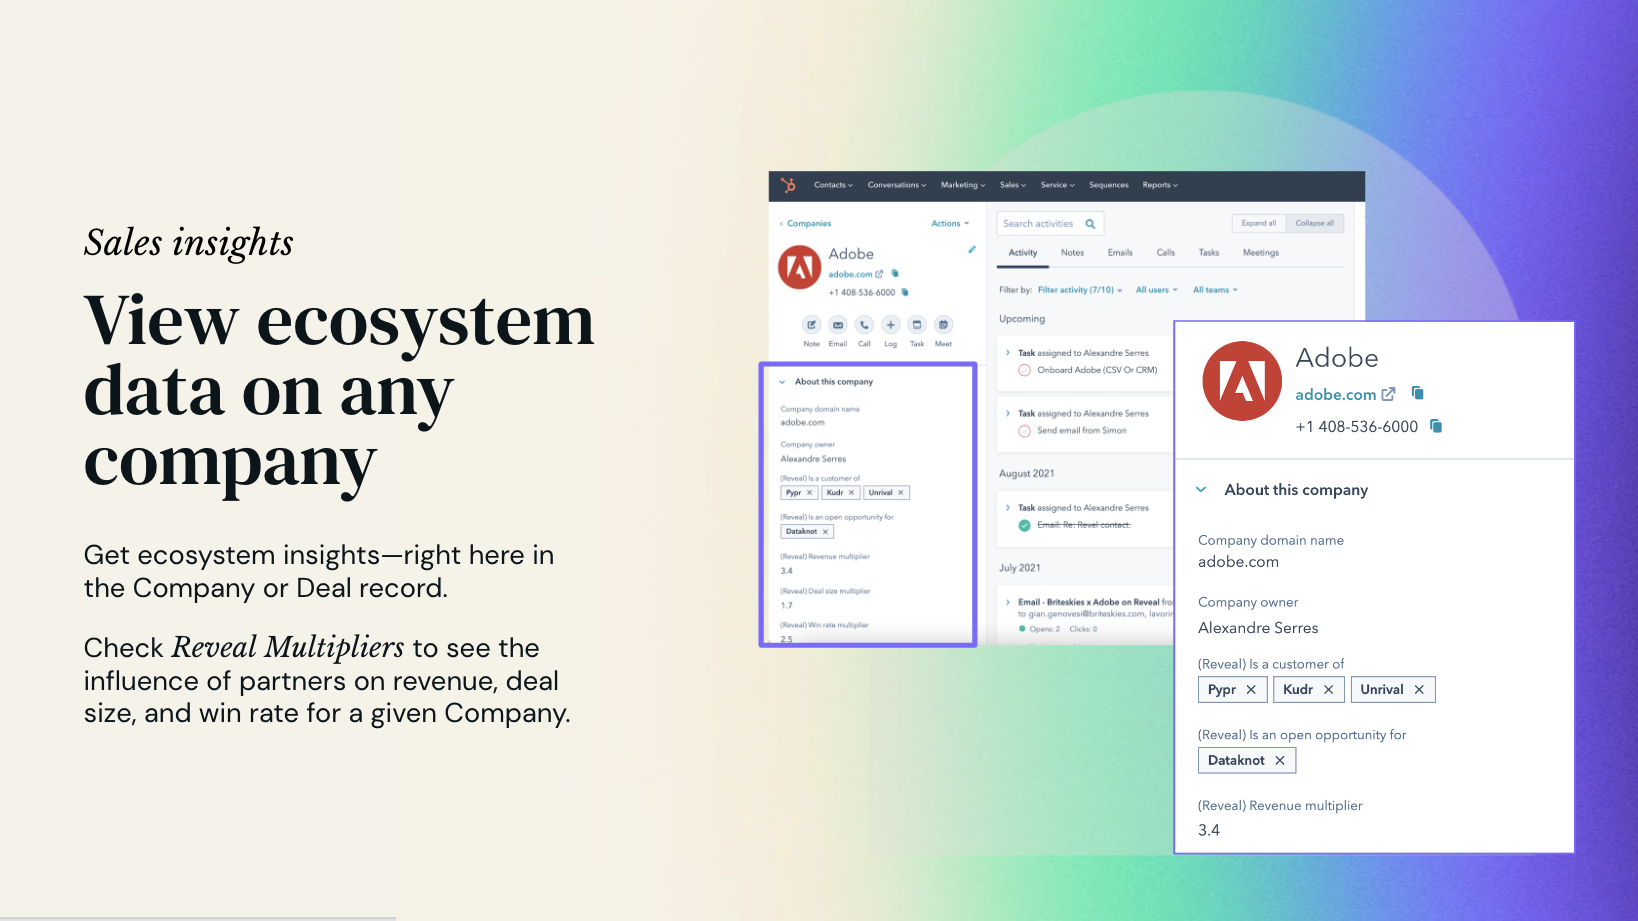The image size is (1638, 921).
Task: Switch to the Activity tab
Action: pyautogui.click(x=1023, y=253)
